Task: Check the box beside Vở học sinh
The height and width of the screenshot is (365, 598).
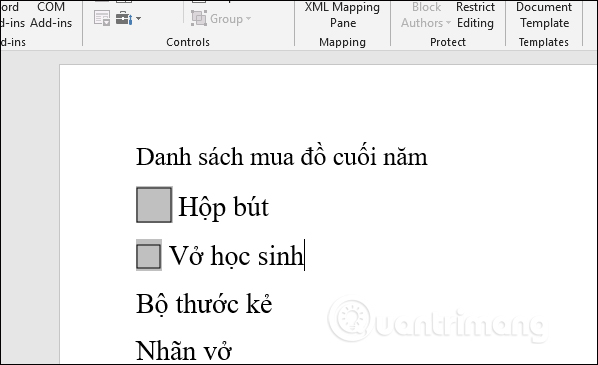Action: click(149, 256)
